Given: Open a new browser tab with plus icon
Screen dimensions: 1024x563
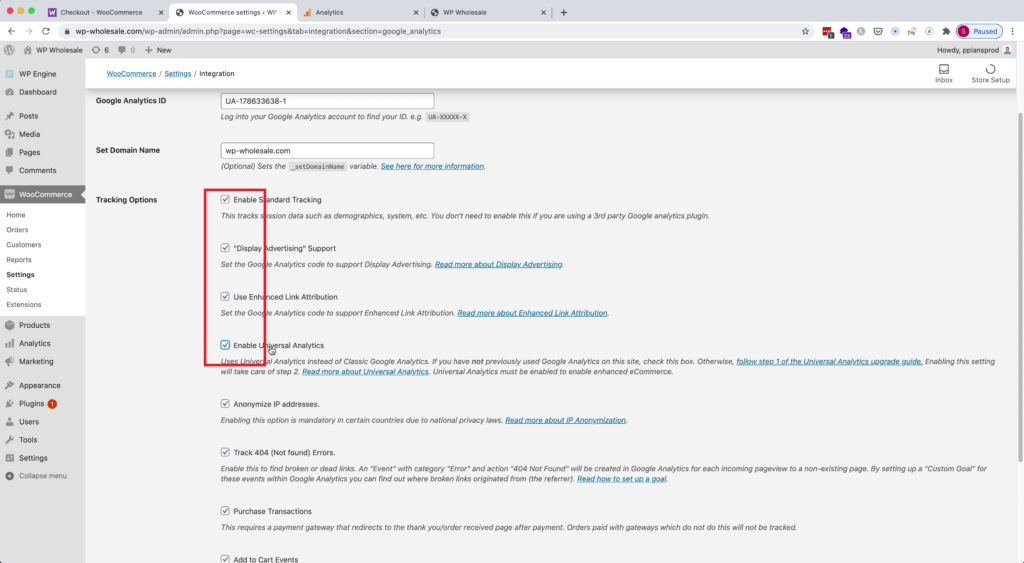Looking at the screenshot, I should [x=564, y=12].
